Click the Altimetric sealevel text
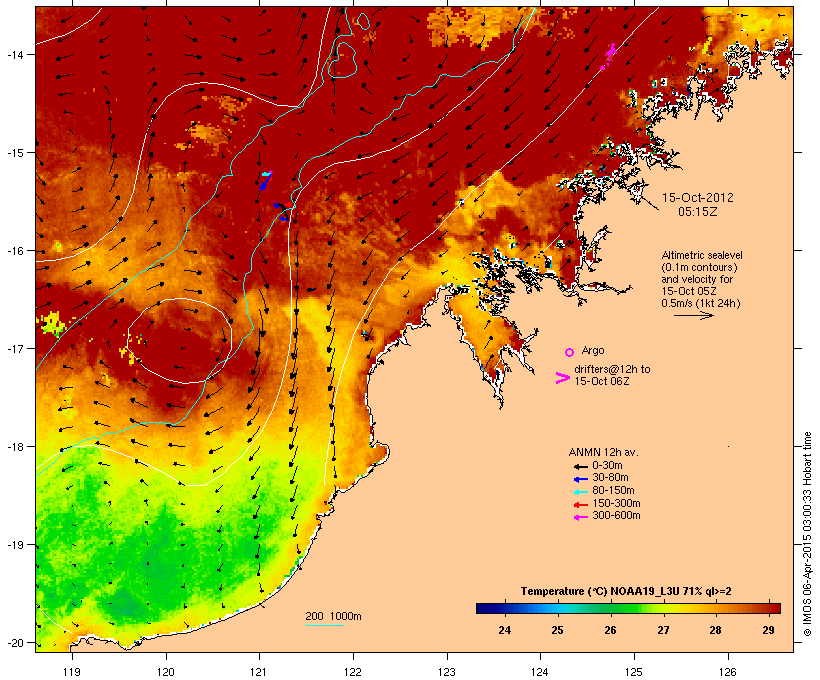This screenshot has width=820, height=680. click(702, 255)
